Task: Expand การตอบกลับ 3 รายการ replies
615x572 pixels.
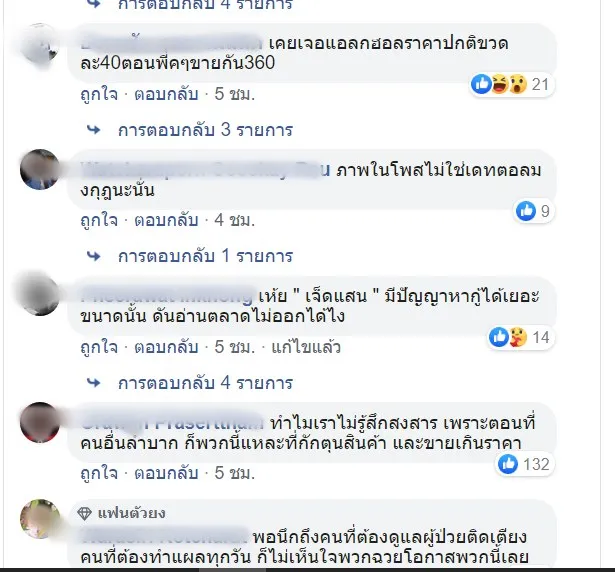Action: pyautogui.click(x=205, y=130)
